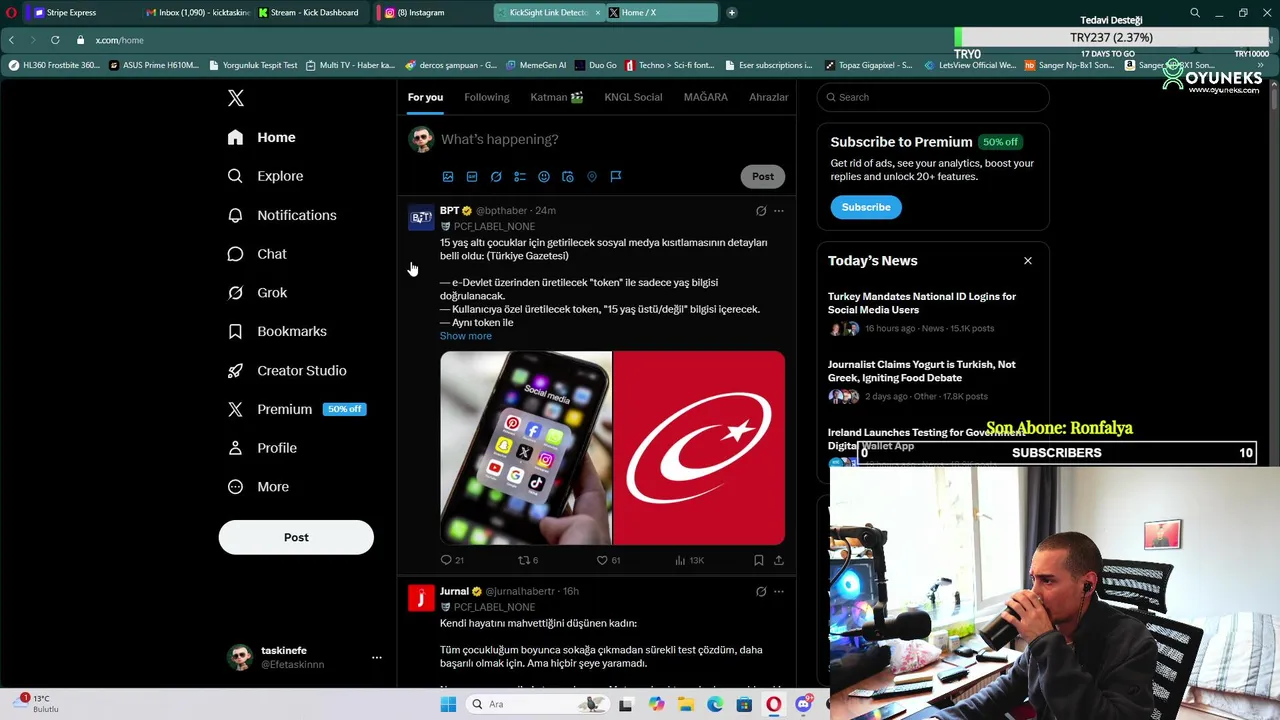Open the Windows Start menu
Viewport: 1280px width, 720px height.
(448, 704)
